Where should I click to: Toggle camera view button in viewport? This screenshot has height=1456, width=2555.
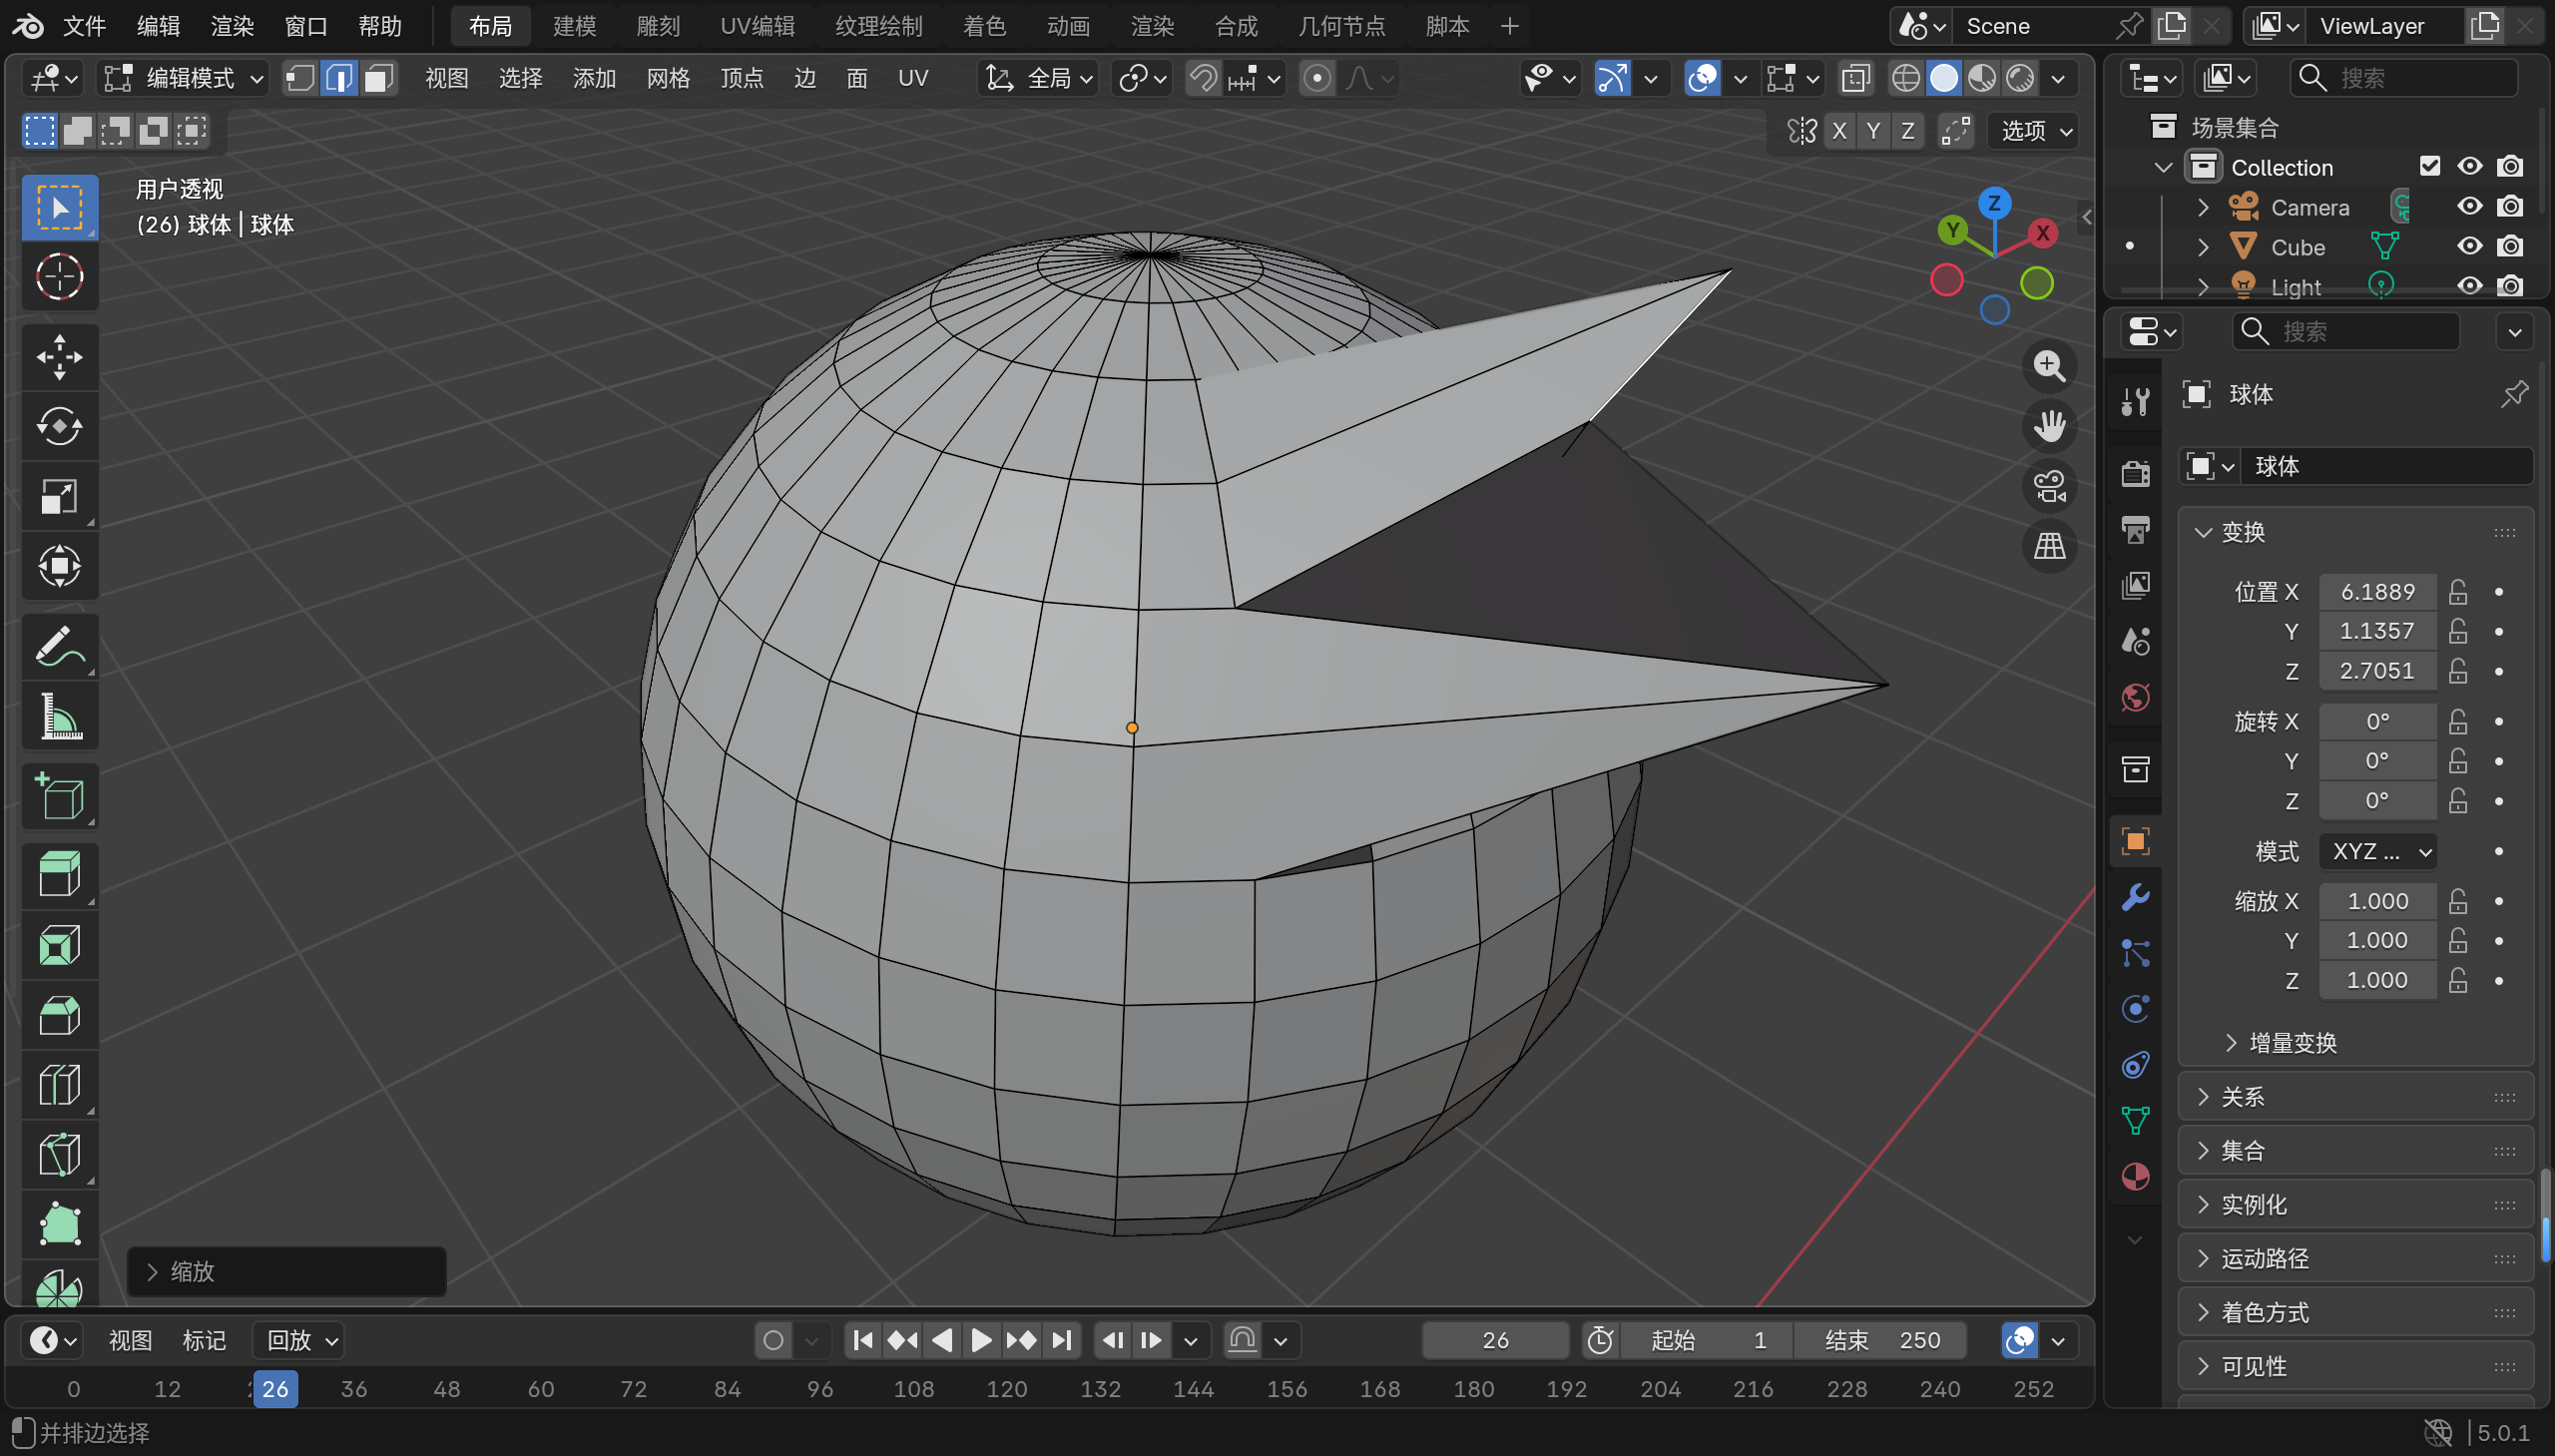(x=2049, y=486)
